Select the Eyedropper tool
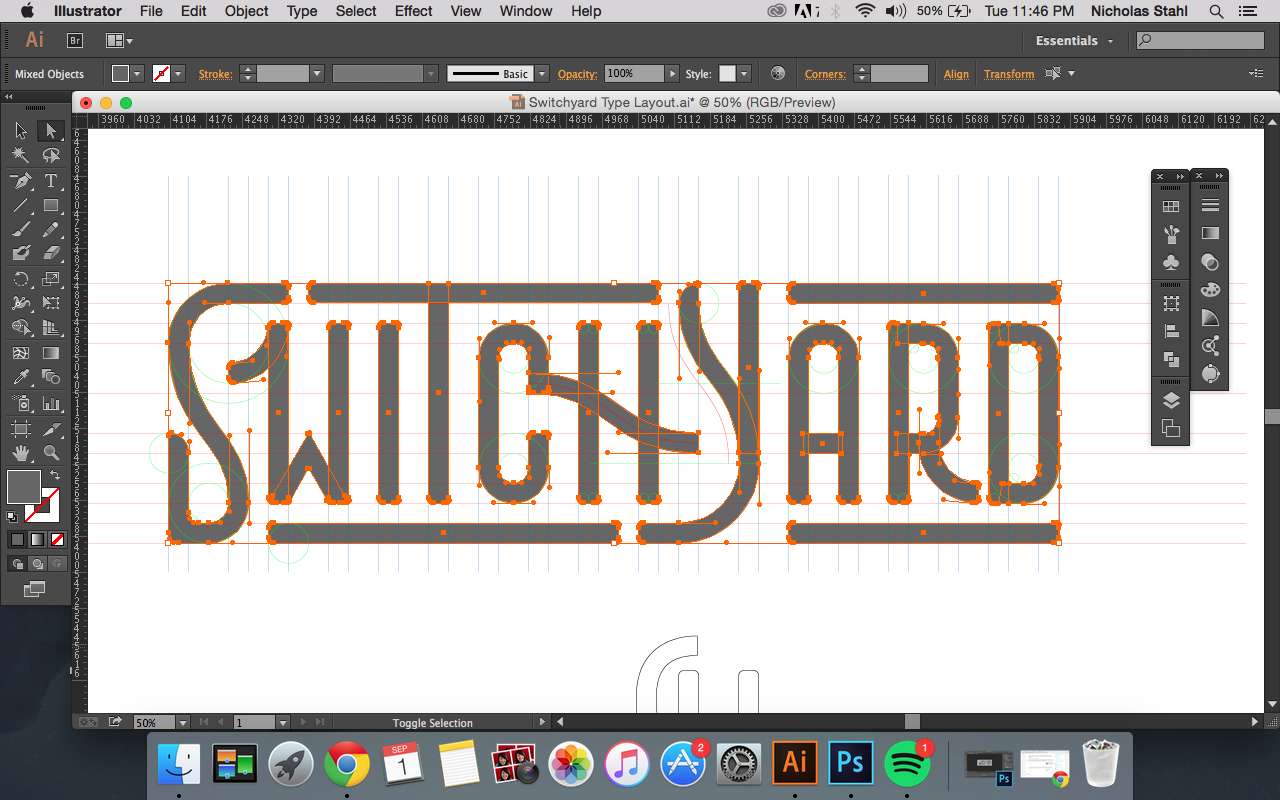This screenshot has width=1280, height=800. pyautogui.click(x=21, y=378)
